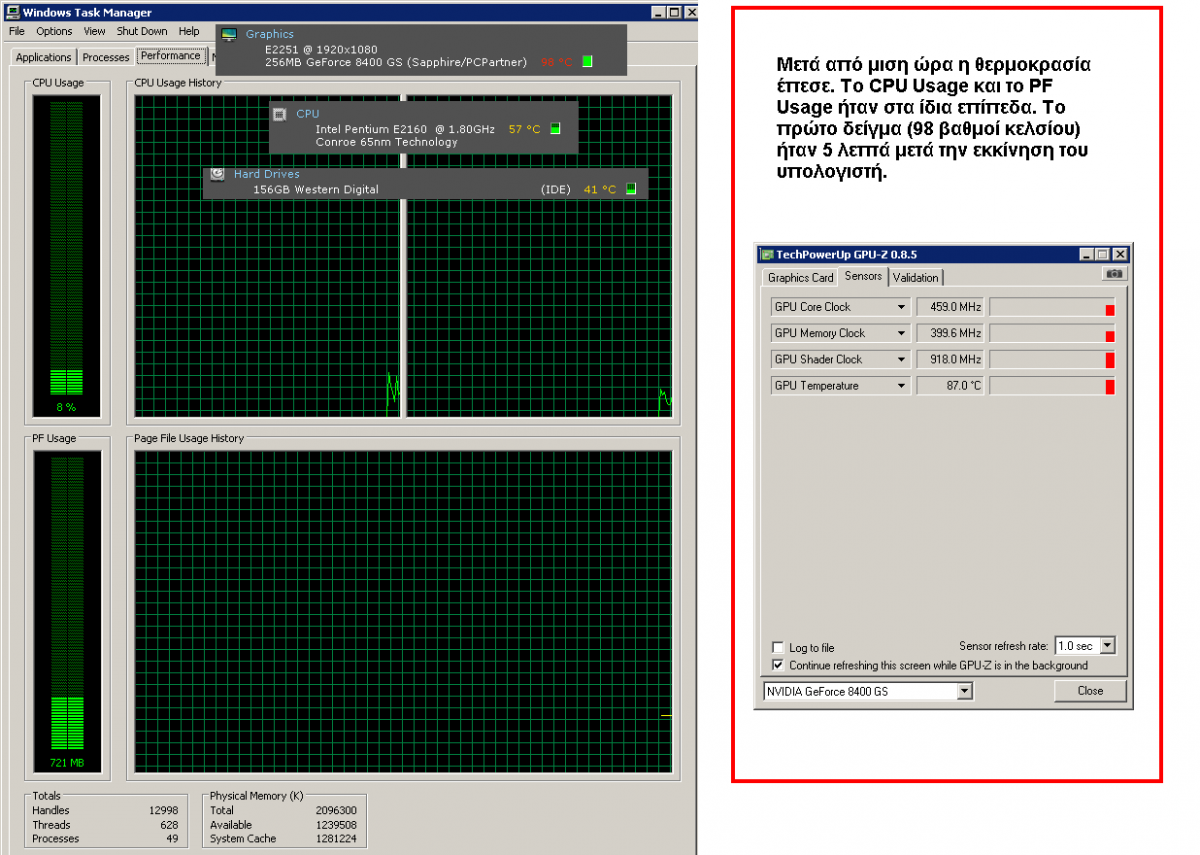This screenshot has height=855, width=1200.
Task: Click the Handles count 12998
Action: (x=162, y=810)
